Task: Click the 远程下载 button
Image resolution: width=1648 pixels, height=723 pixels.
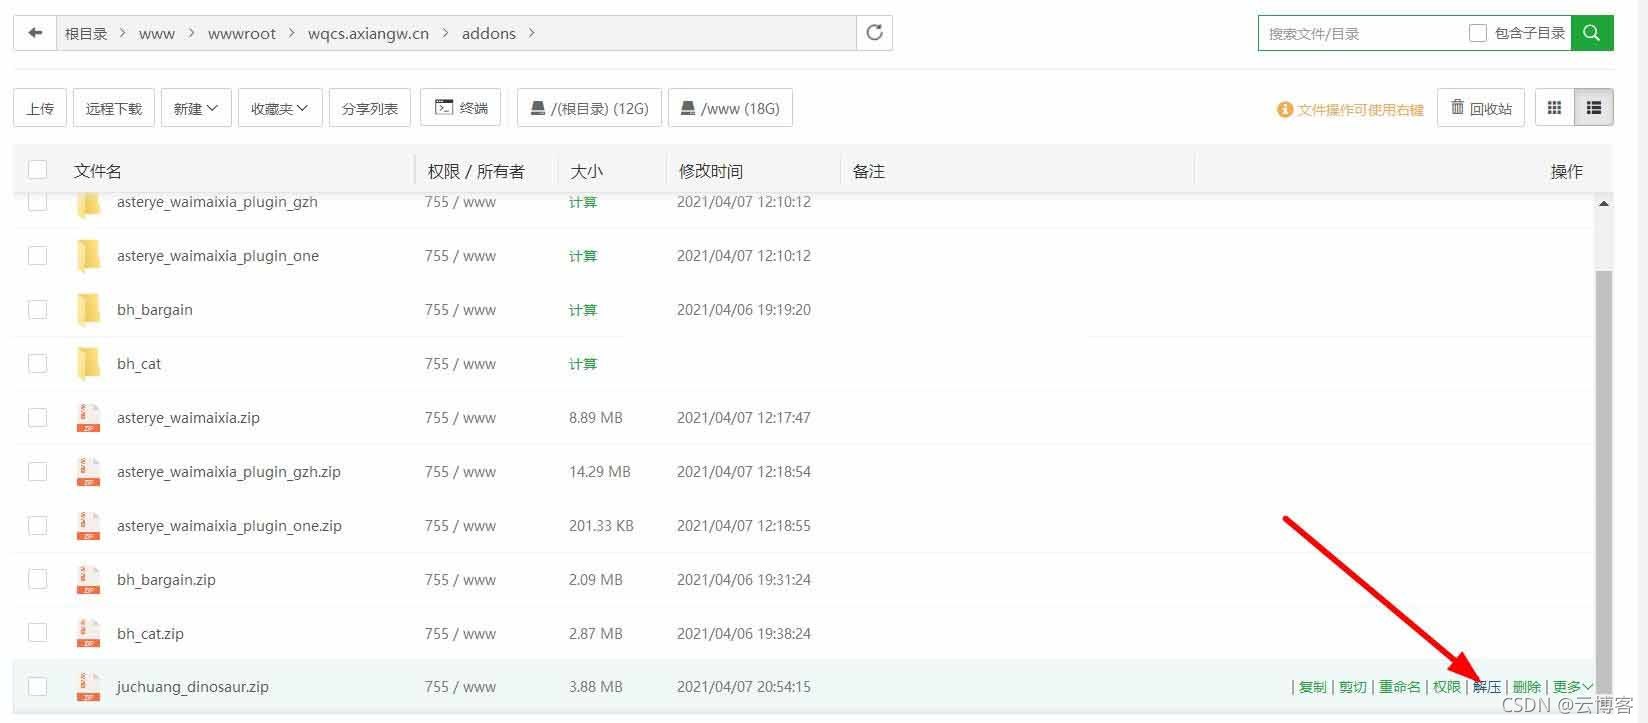Action: click(x=114, y=108)
